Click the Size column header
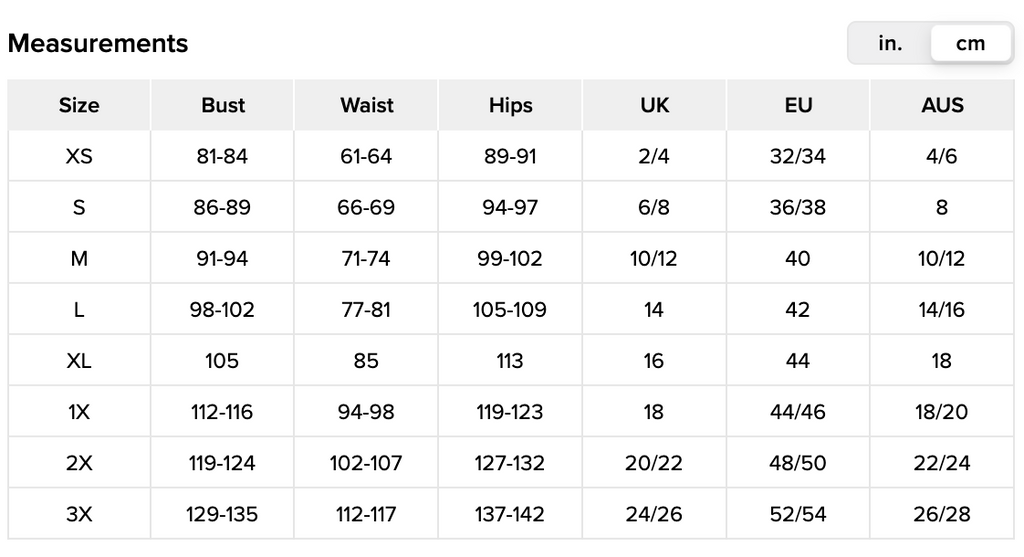 tap(79, 105)
